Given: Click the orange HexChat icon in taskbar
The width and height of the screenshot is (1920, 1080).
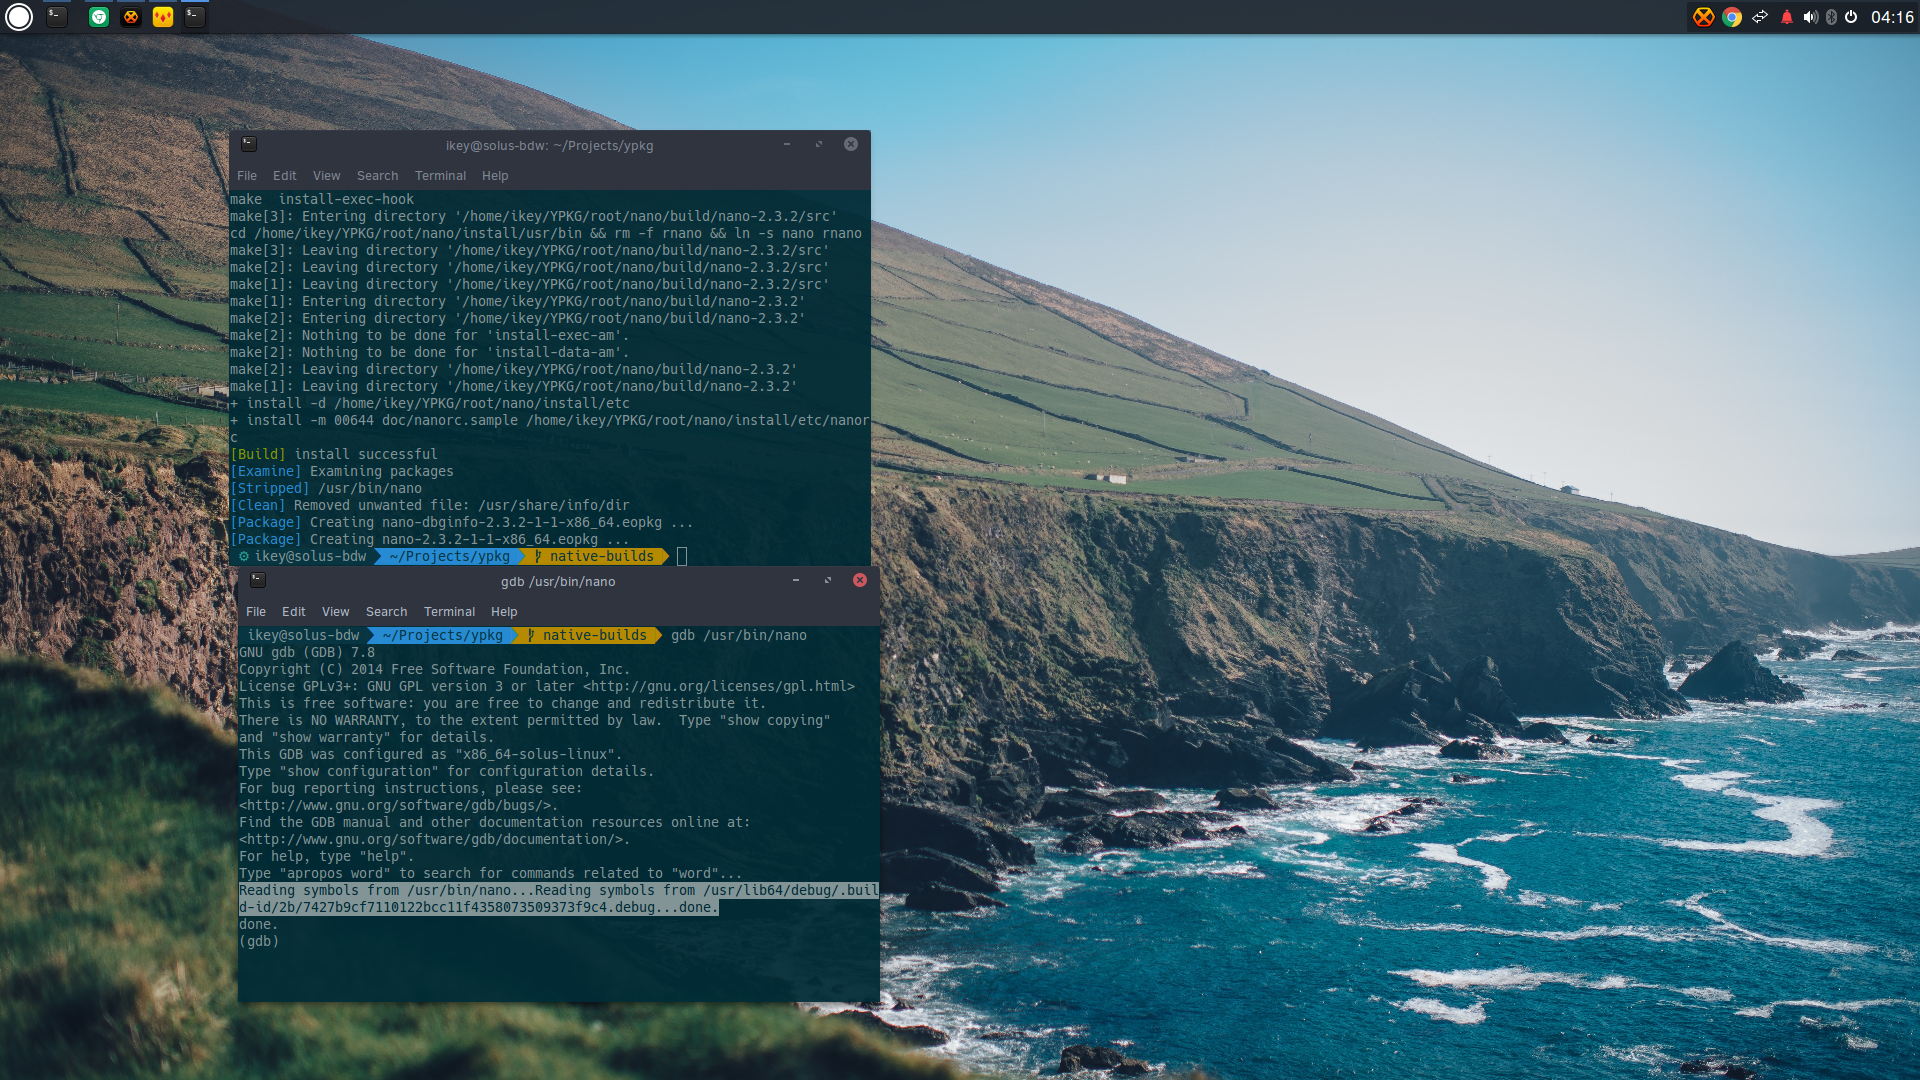Looking at the screenshot, I should [x=131, y=17].
